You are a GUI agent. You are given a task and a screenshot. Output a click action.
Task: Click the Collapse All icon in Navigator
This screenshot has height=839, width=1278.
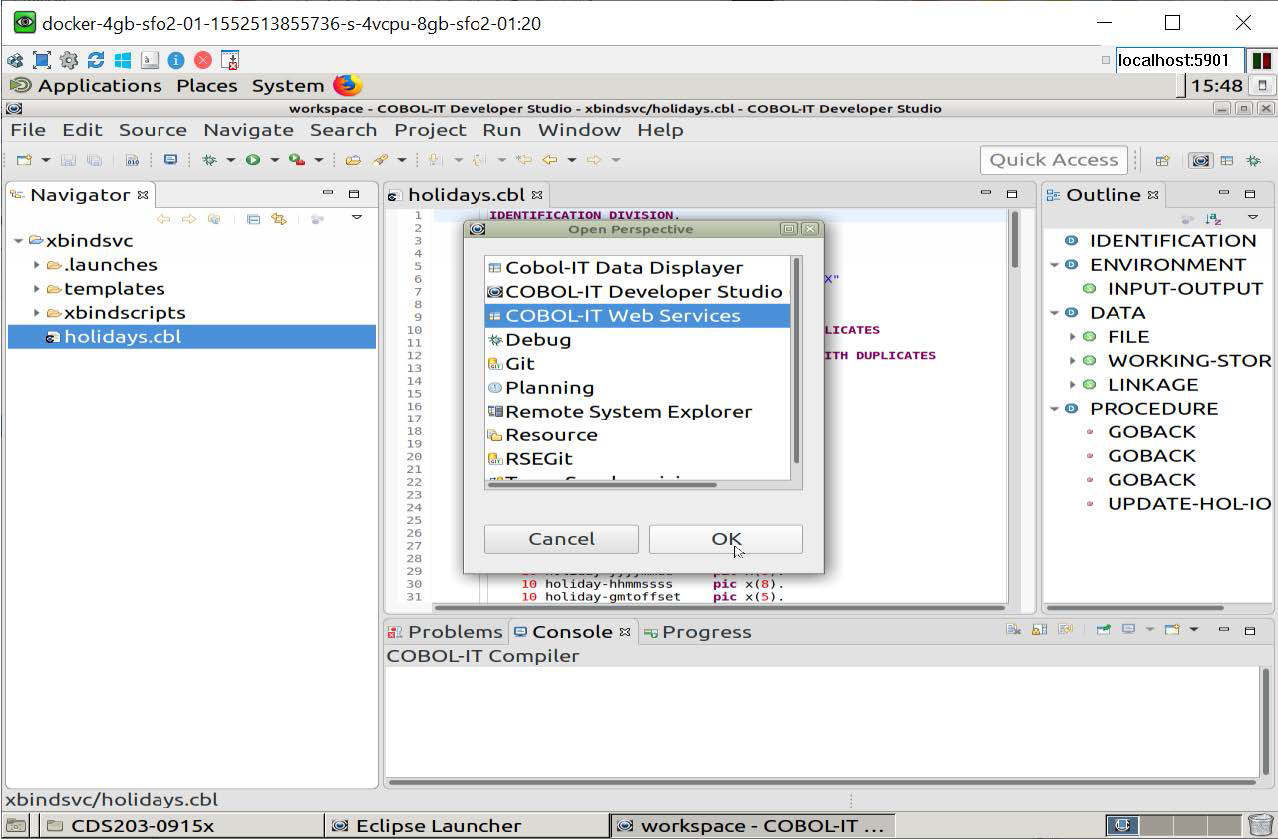click(x=253, y=219)
